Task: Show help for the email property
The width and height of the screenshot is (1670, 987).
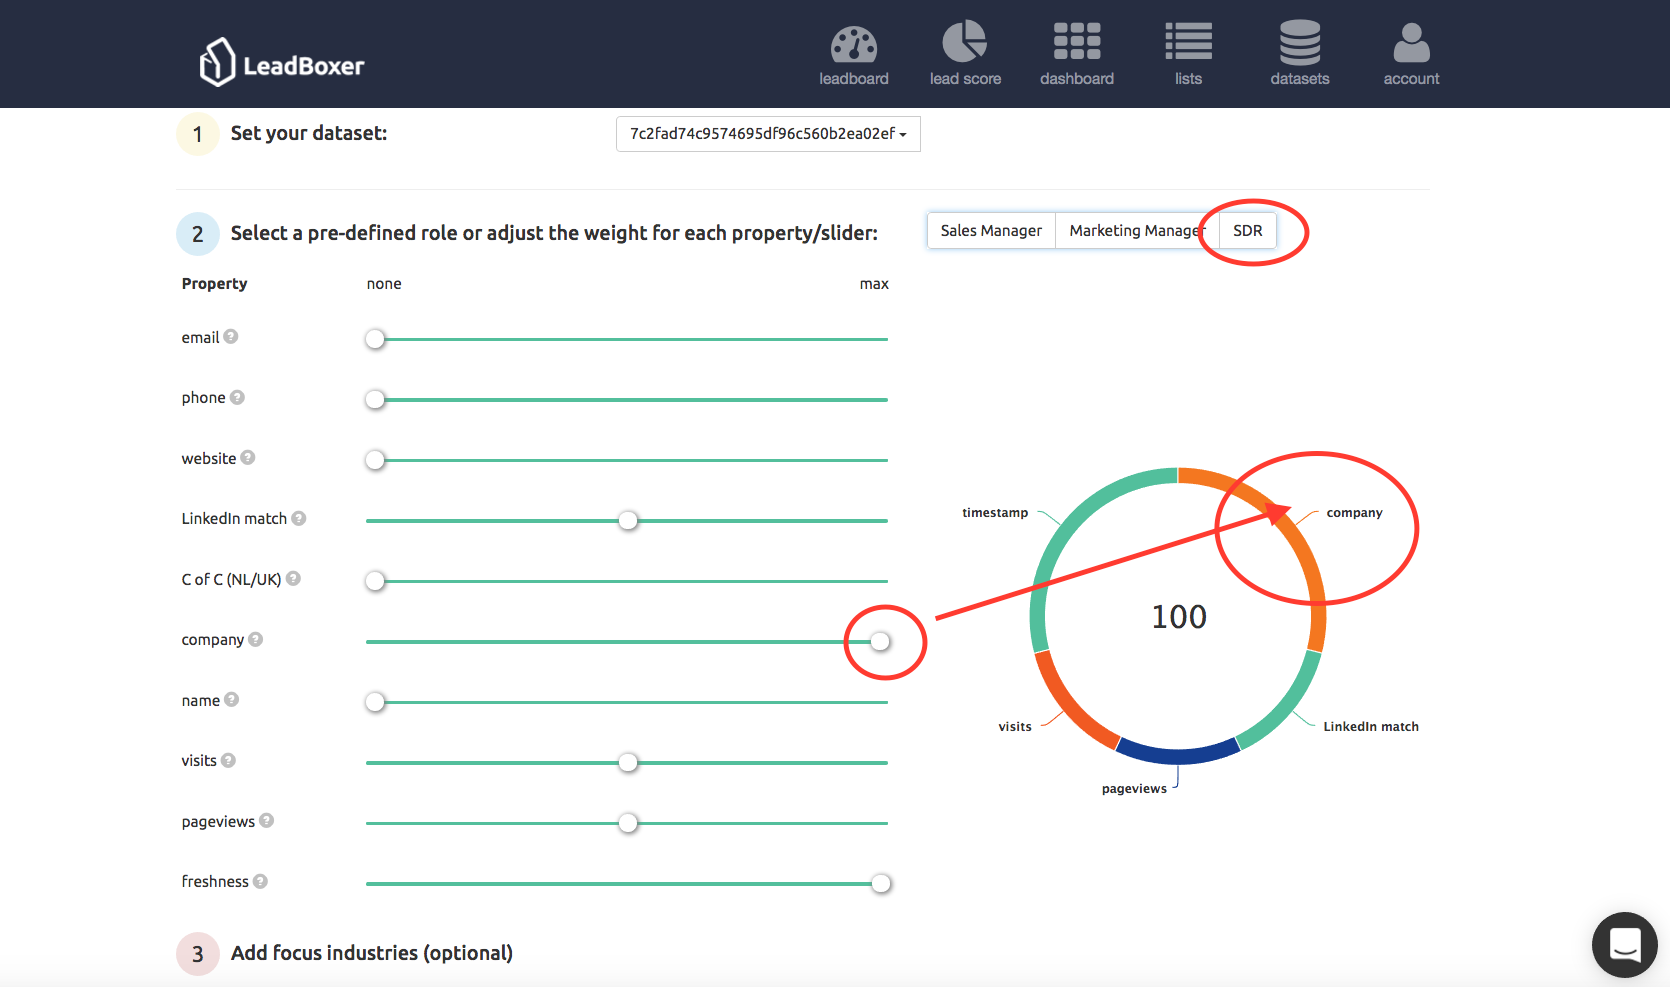Action: coord(231,337)
